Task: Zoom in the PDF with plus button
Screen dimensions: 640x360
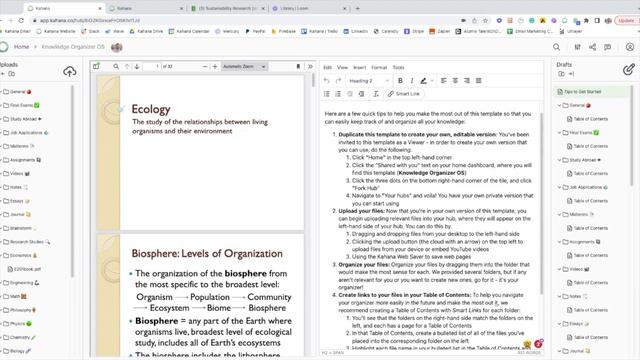Action: click(215, 67)
